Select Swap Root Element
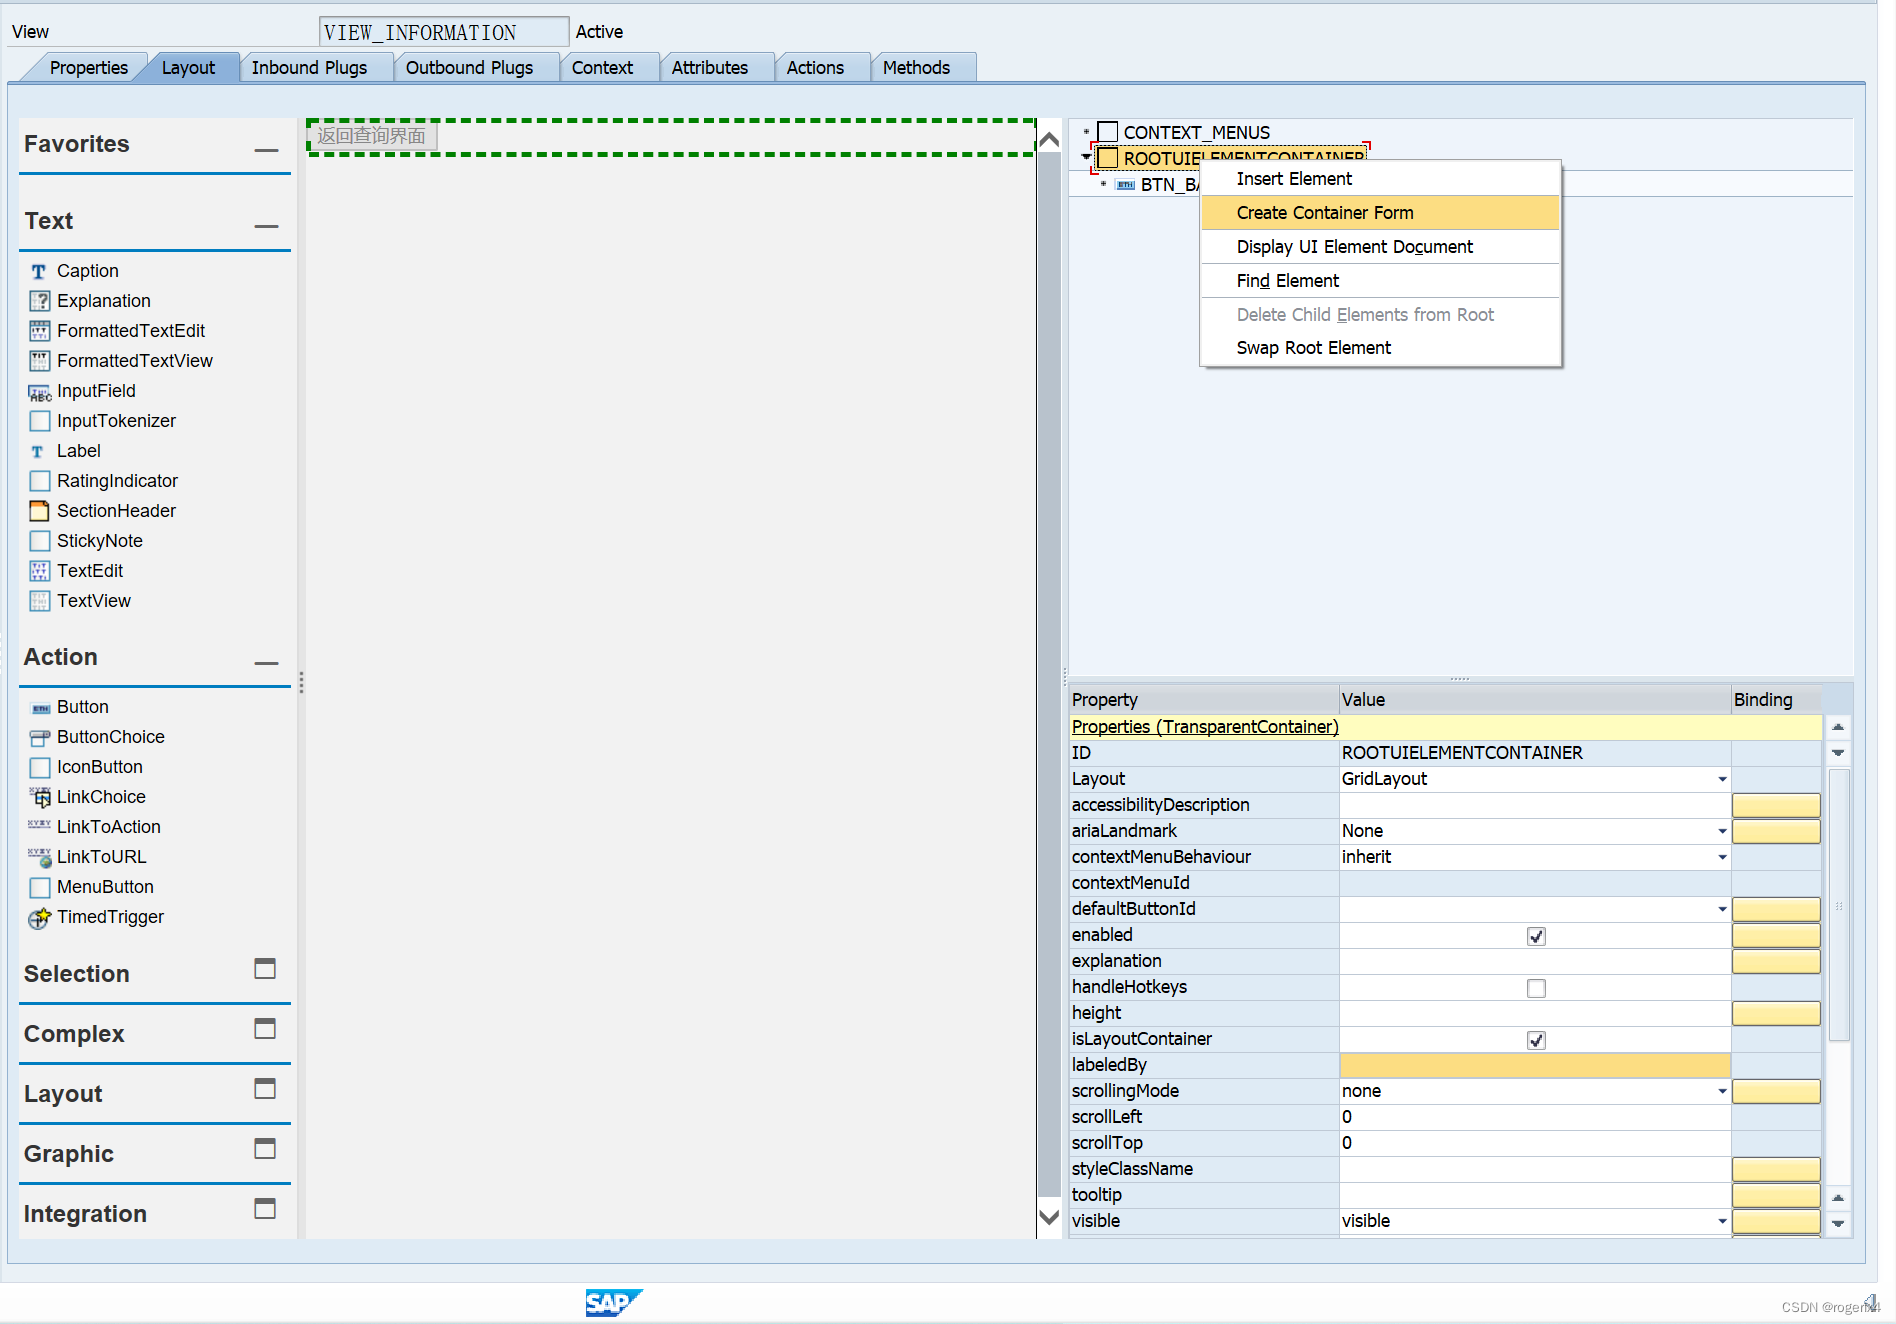 (1380, 348)
